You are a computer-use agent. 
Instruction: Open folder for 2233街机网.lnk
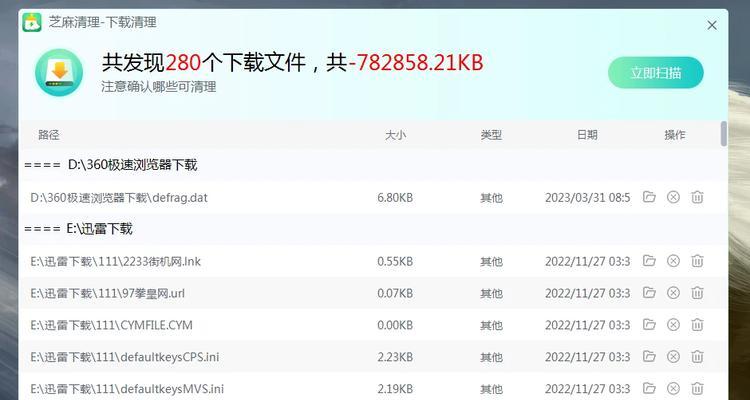(x=649, y=261)
